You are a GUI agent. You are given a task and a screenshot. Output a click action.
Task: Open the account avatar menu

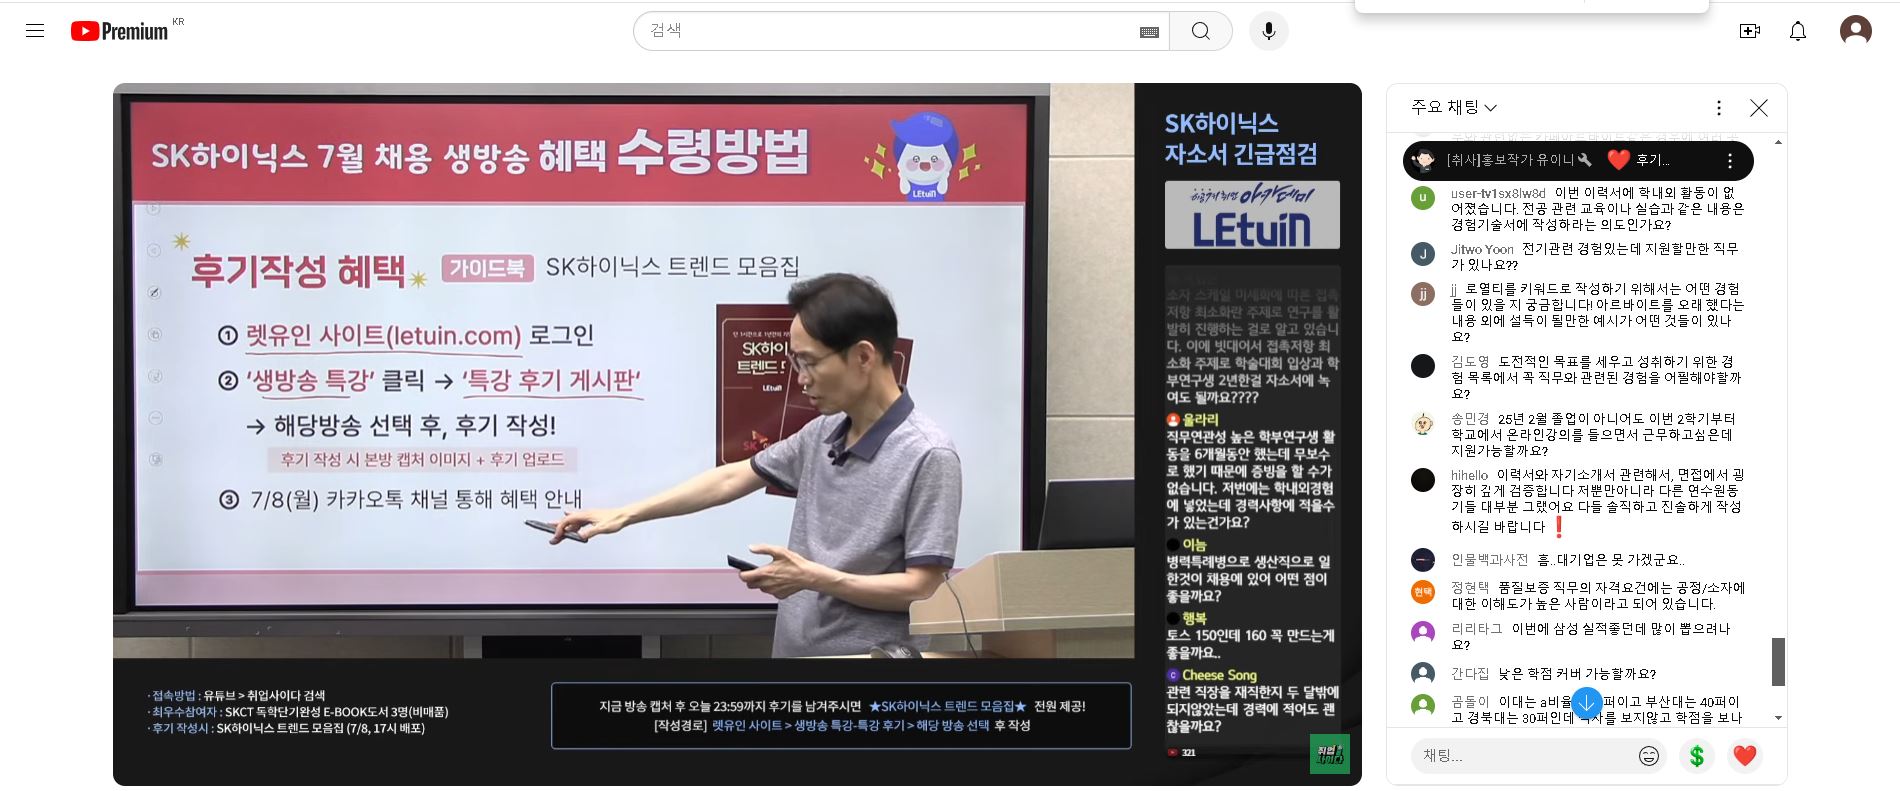[1856, 30]
